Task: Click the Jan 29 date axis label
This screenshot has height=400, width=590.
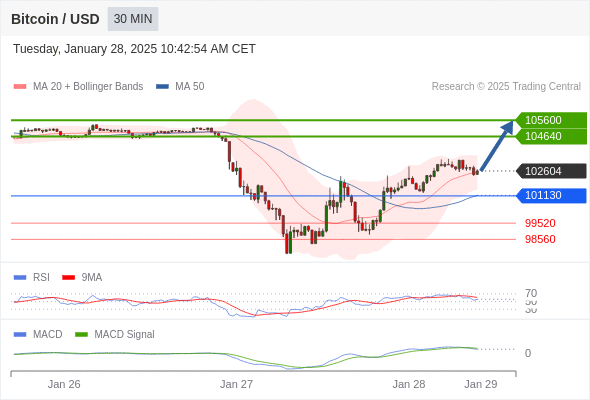Action: 481,384
